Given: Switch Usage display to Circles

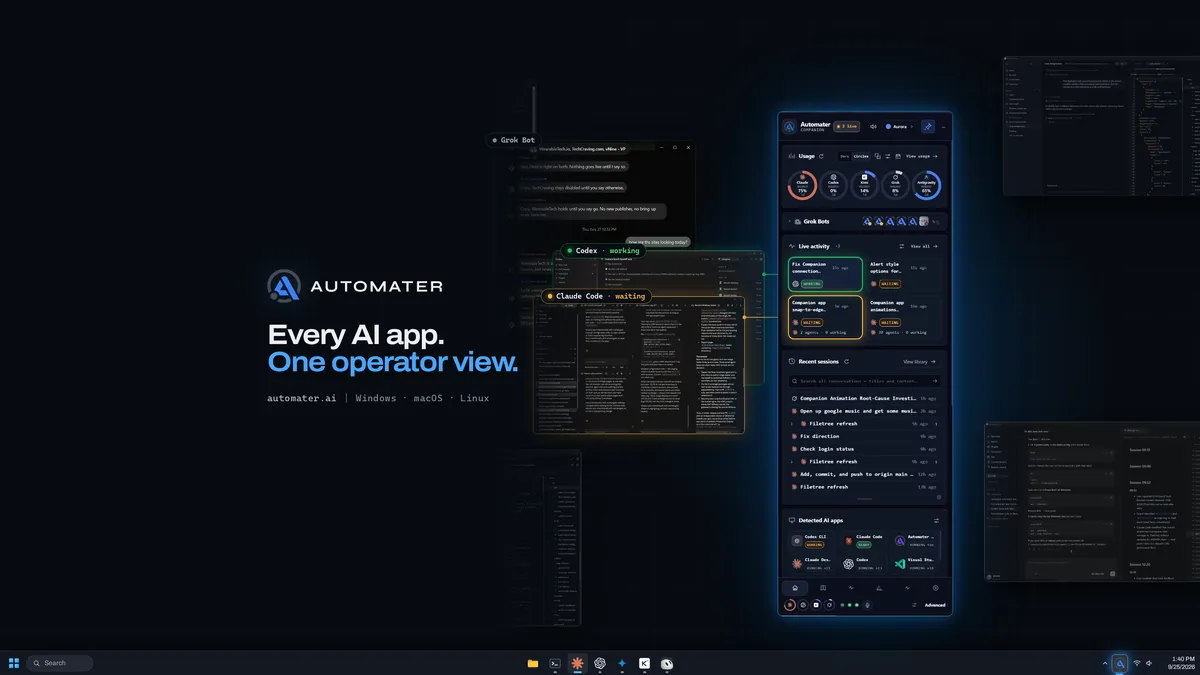Looking at the screenshot, I should [861, 156].
